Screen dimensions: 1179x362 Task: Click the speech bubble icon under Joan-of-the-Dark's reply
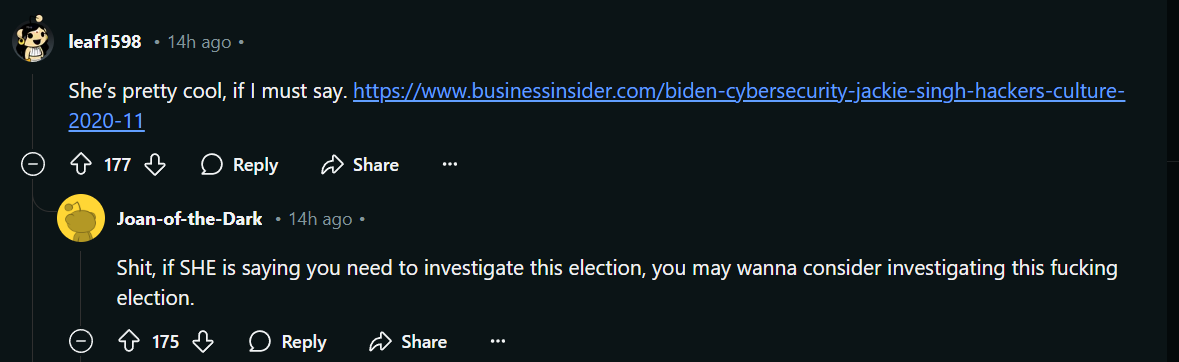260,342
